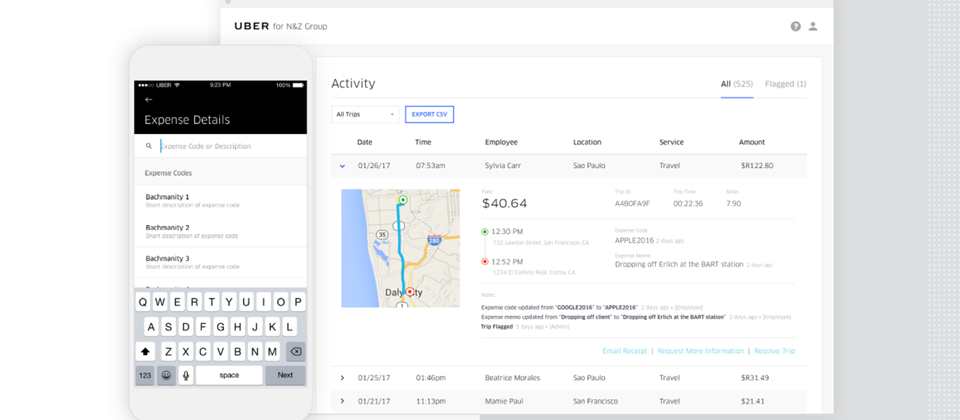
Task: Focus the Expense Code or Description field
Action: tap(220, 146)
